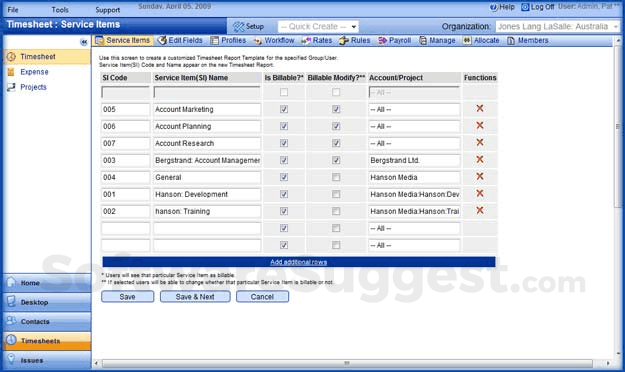Image resolution: width=625 pixels, height=372 pixels.
Task: Click the Members icon
Action: [511, 41]
